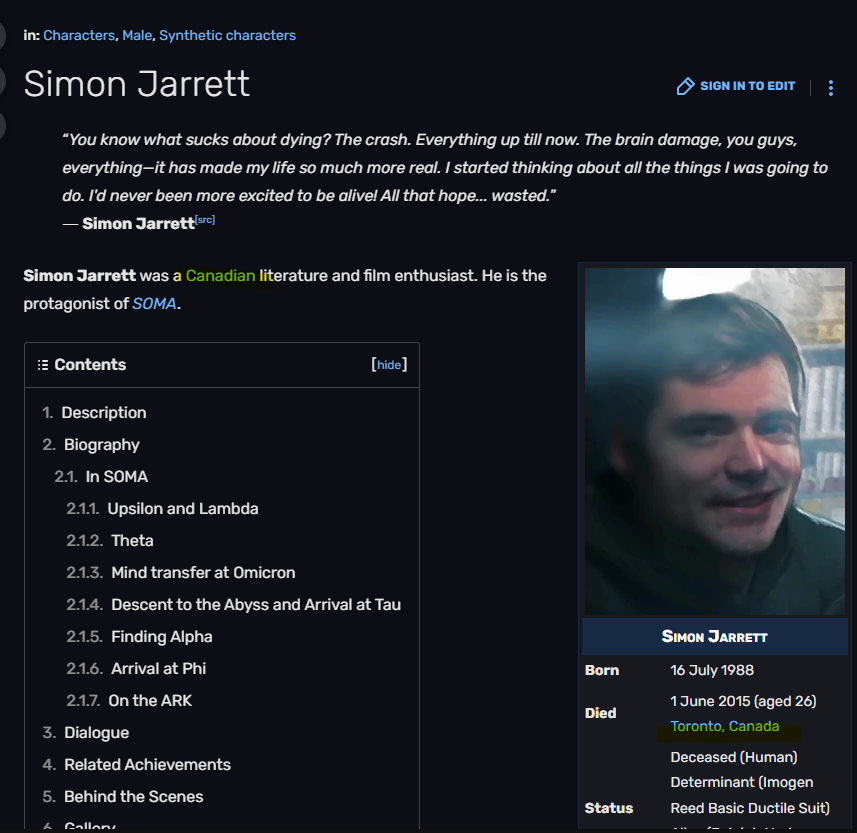Hide the Contents table
The width and height of the screenshot is (857, 833).
389,365
